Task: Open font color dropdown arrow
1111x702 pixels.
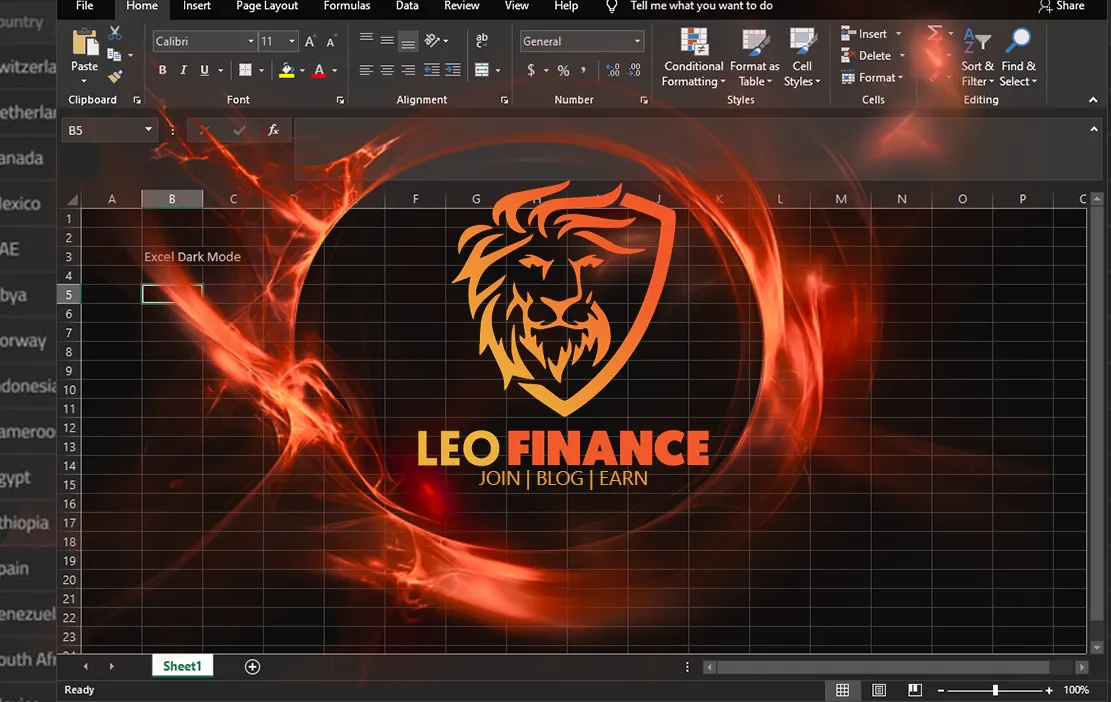Action: pyautogui.click(x=334, y=70)
